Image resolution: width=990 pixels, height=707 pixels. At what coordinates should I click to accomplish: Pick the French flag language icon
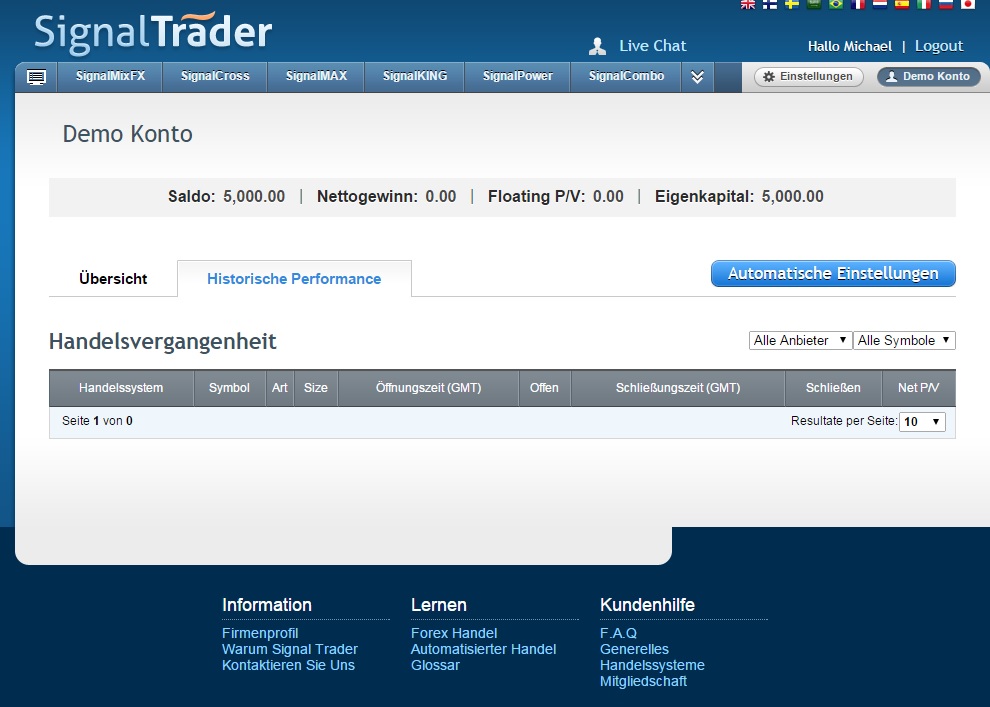point(858,4)
